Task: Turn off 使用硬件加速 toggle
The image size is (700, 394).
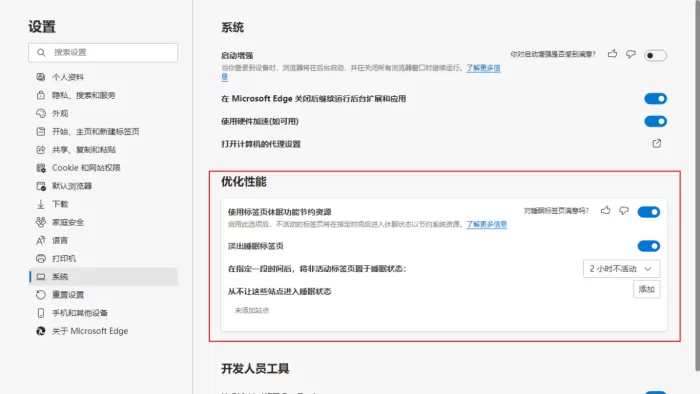Action: (x=655, y=121)
